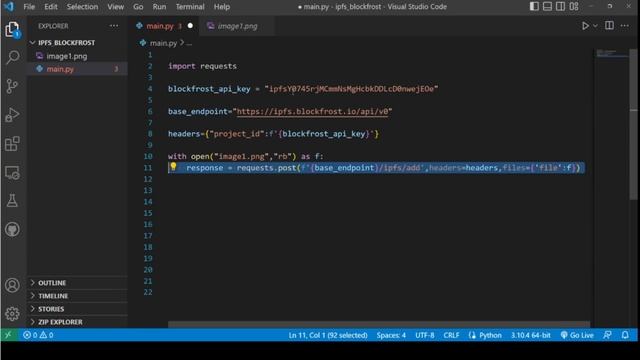Open the GitHub view icon
This screenshot has height=360, width=640.
12,229
